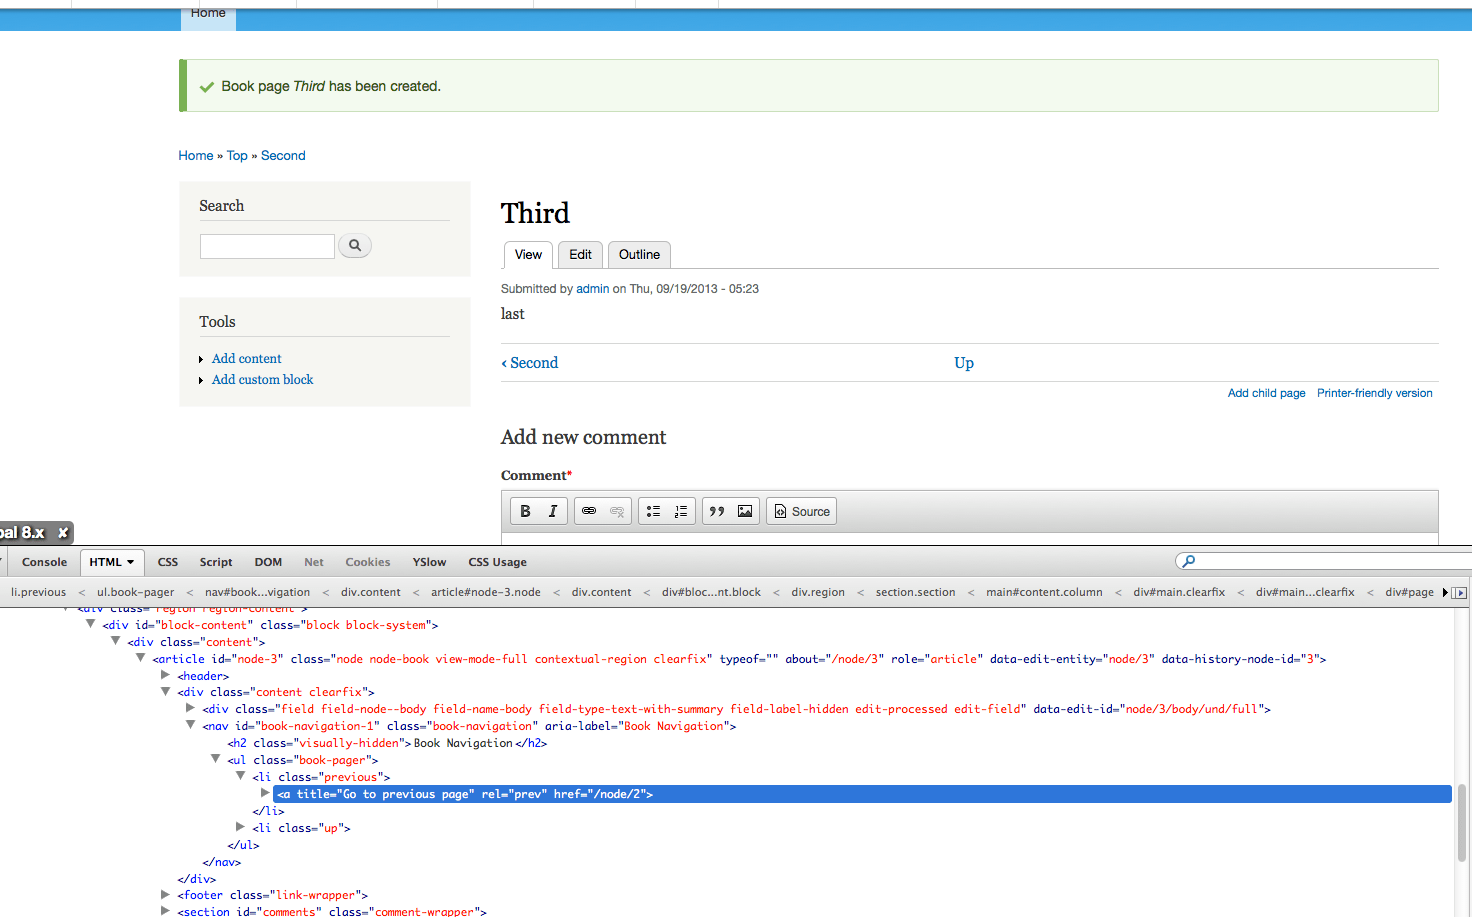The width and height of the screenshot is (1472, 917).
Task: Click the Unlink icon
Action: click(617, 511)
